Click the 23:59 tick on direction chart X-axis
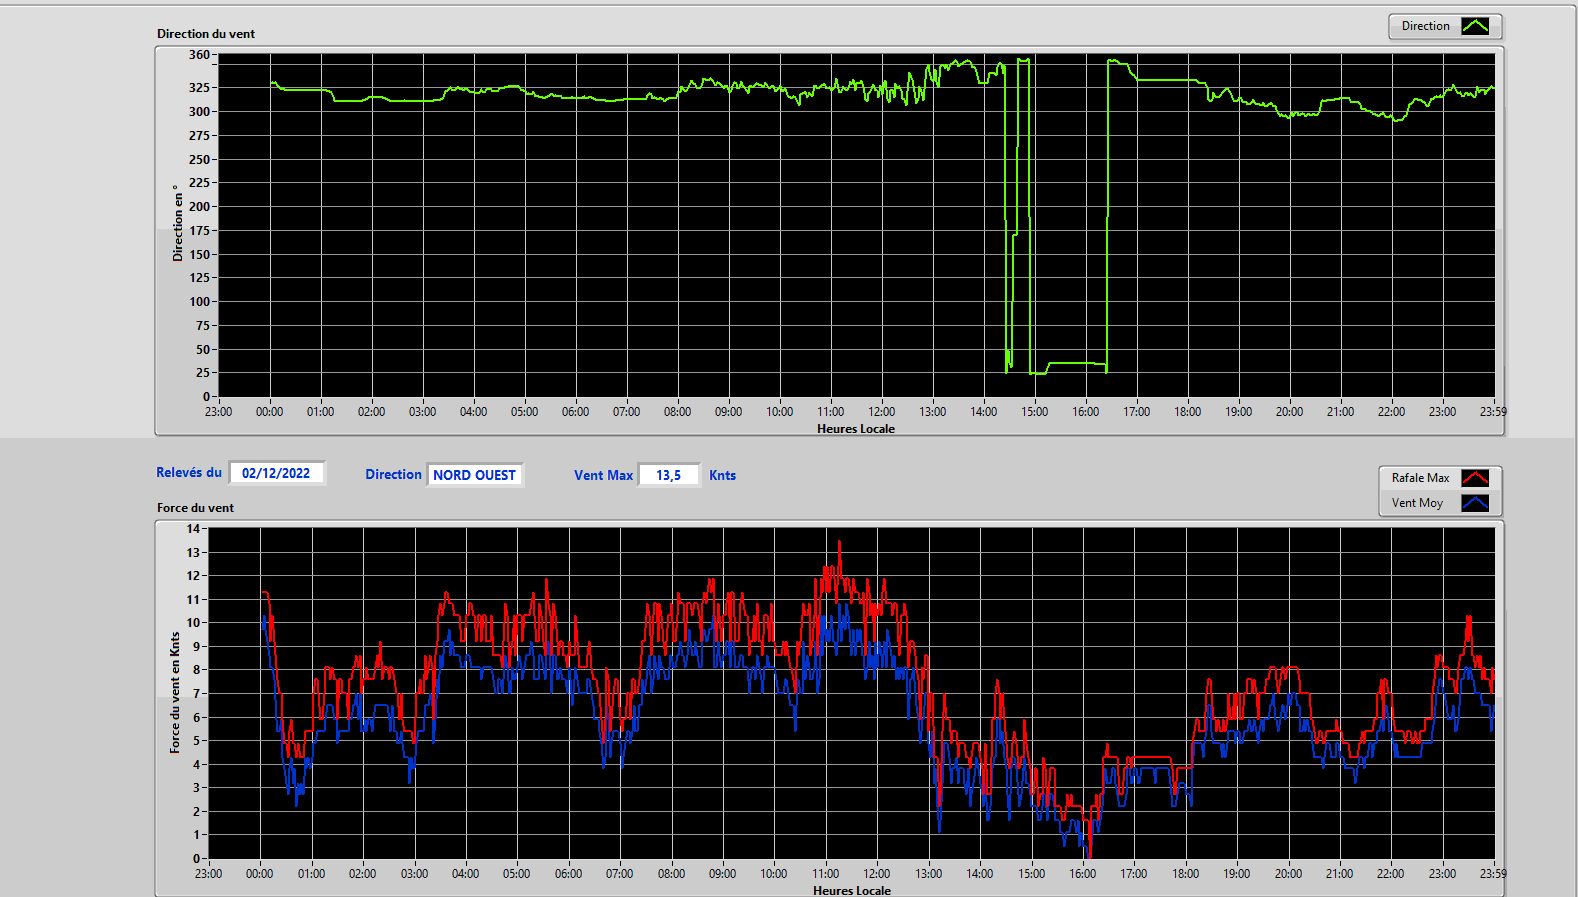Screen dimensions: 1578x897 (1493, 411)
